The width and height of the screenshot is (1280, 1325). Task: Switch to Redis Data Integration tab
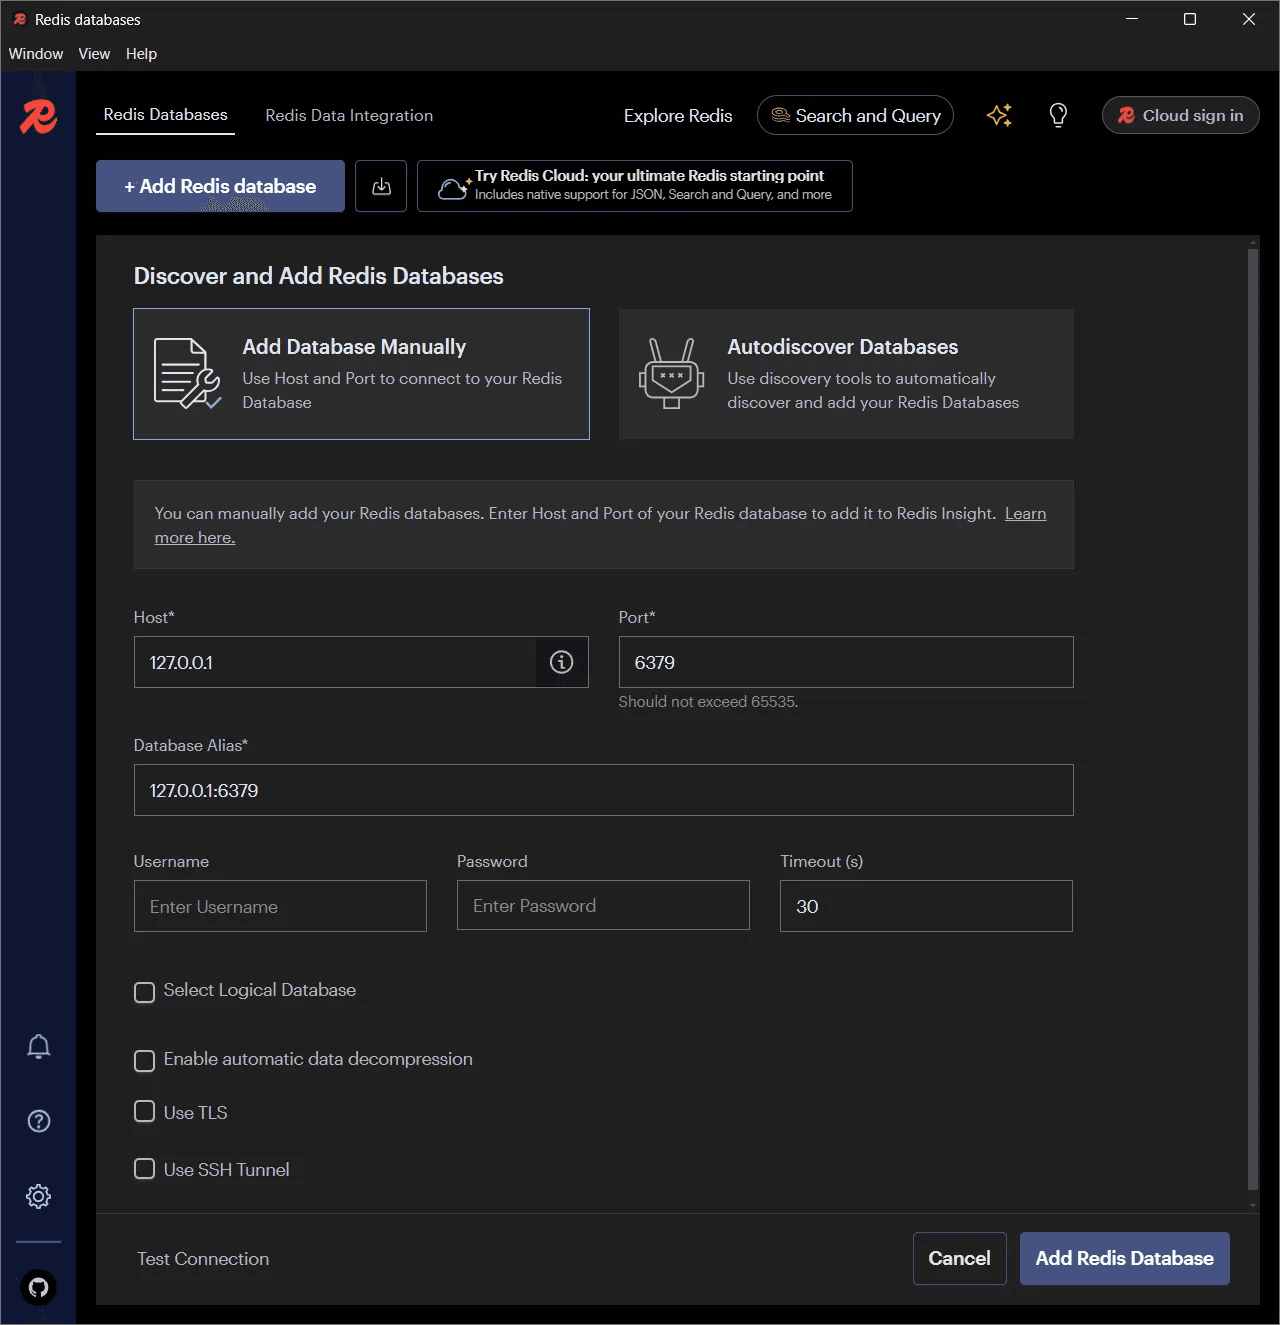(x=349, y=115)
